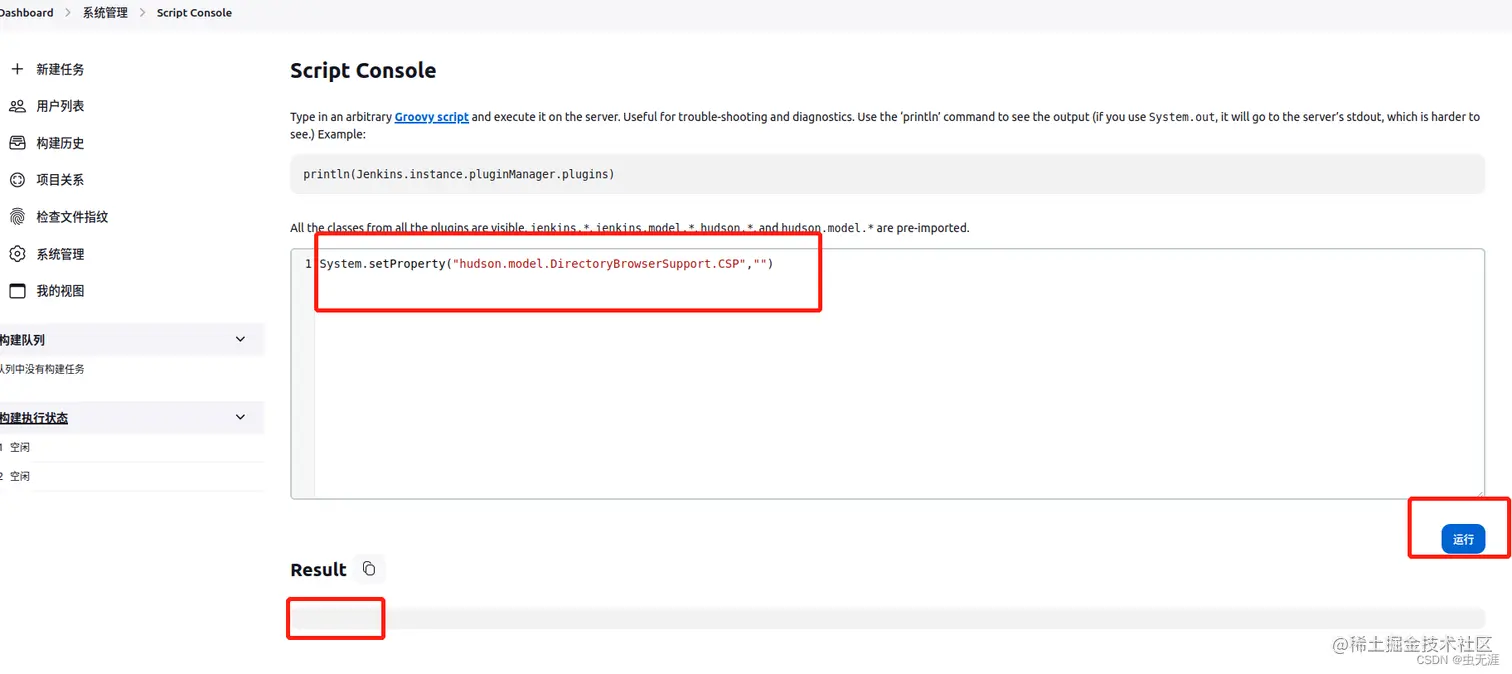Click the Script Console breadcrumb

pyautogui.click(x=194, y=13)
